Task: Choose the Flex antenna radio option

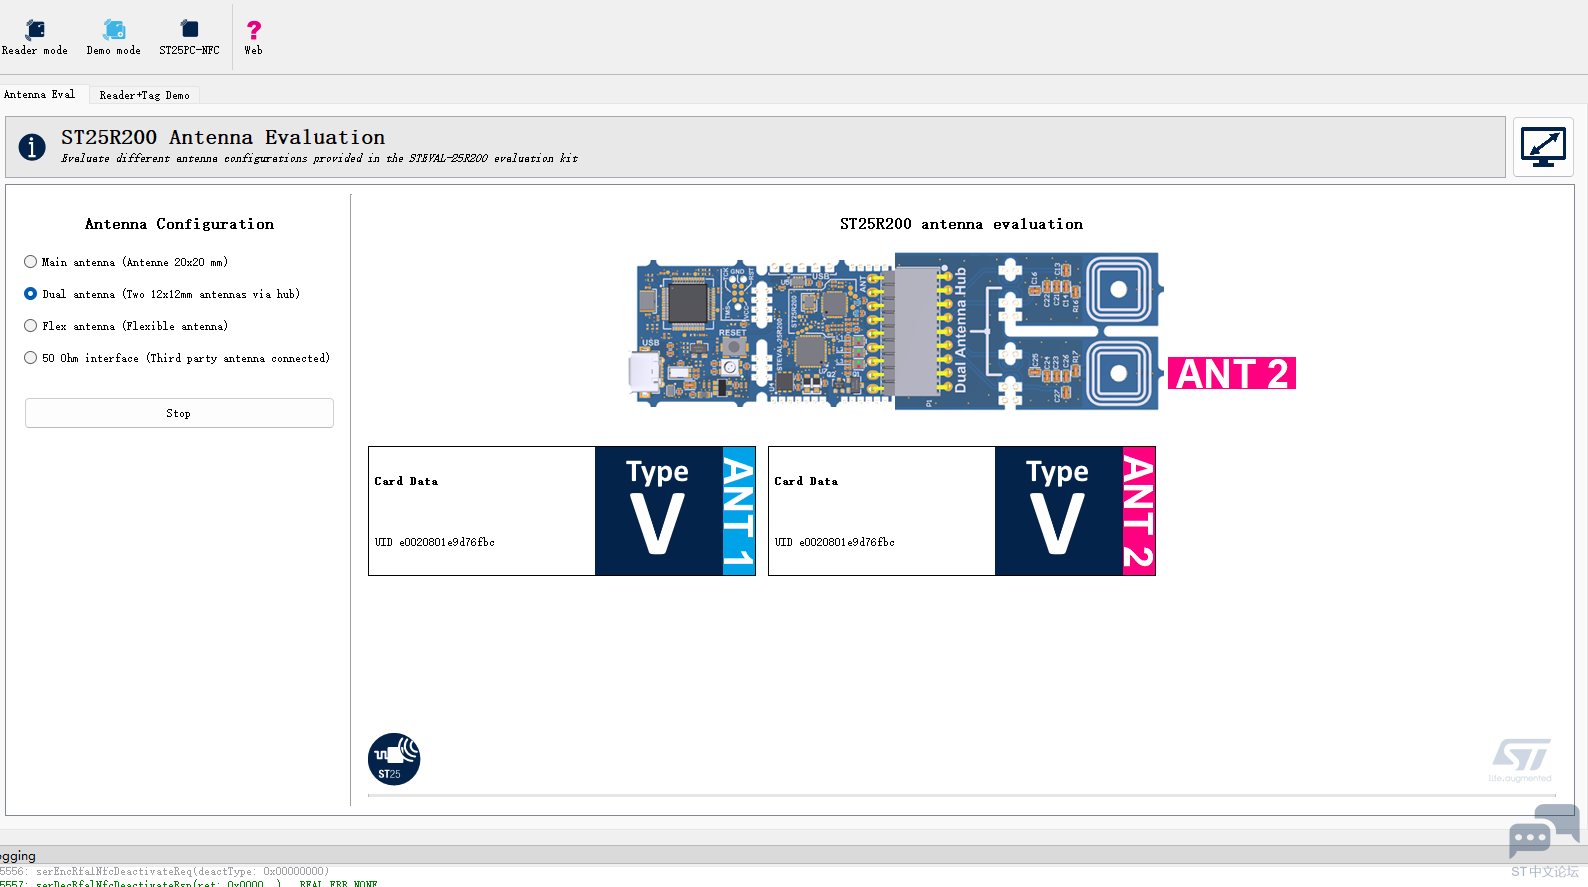Action: 126,326
